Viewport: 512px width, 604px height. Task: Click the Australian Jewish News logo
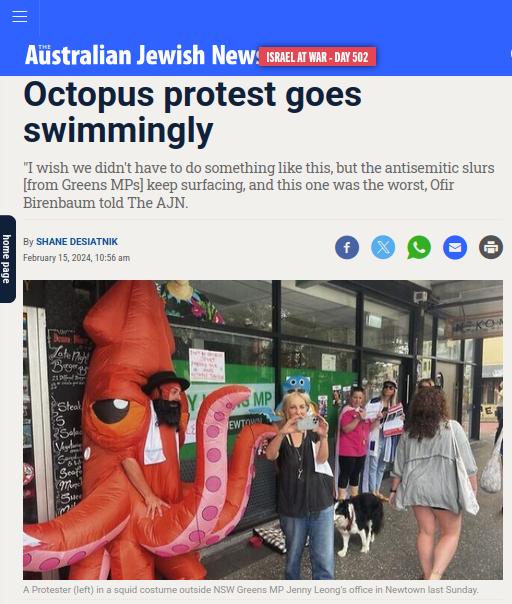[143, 55]
